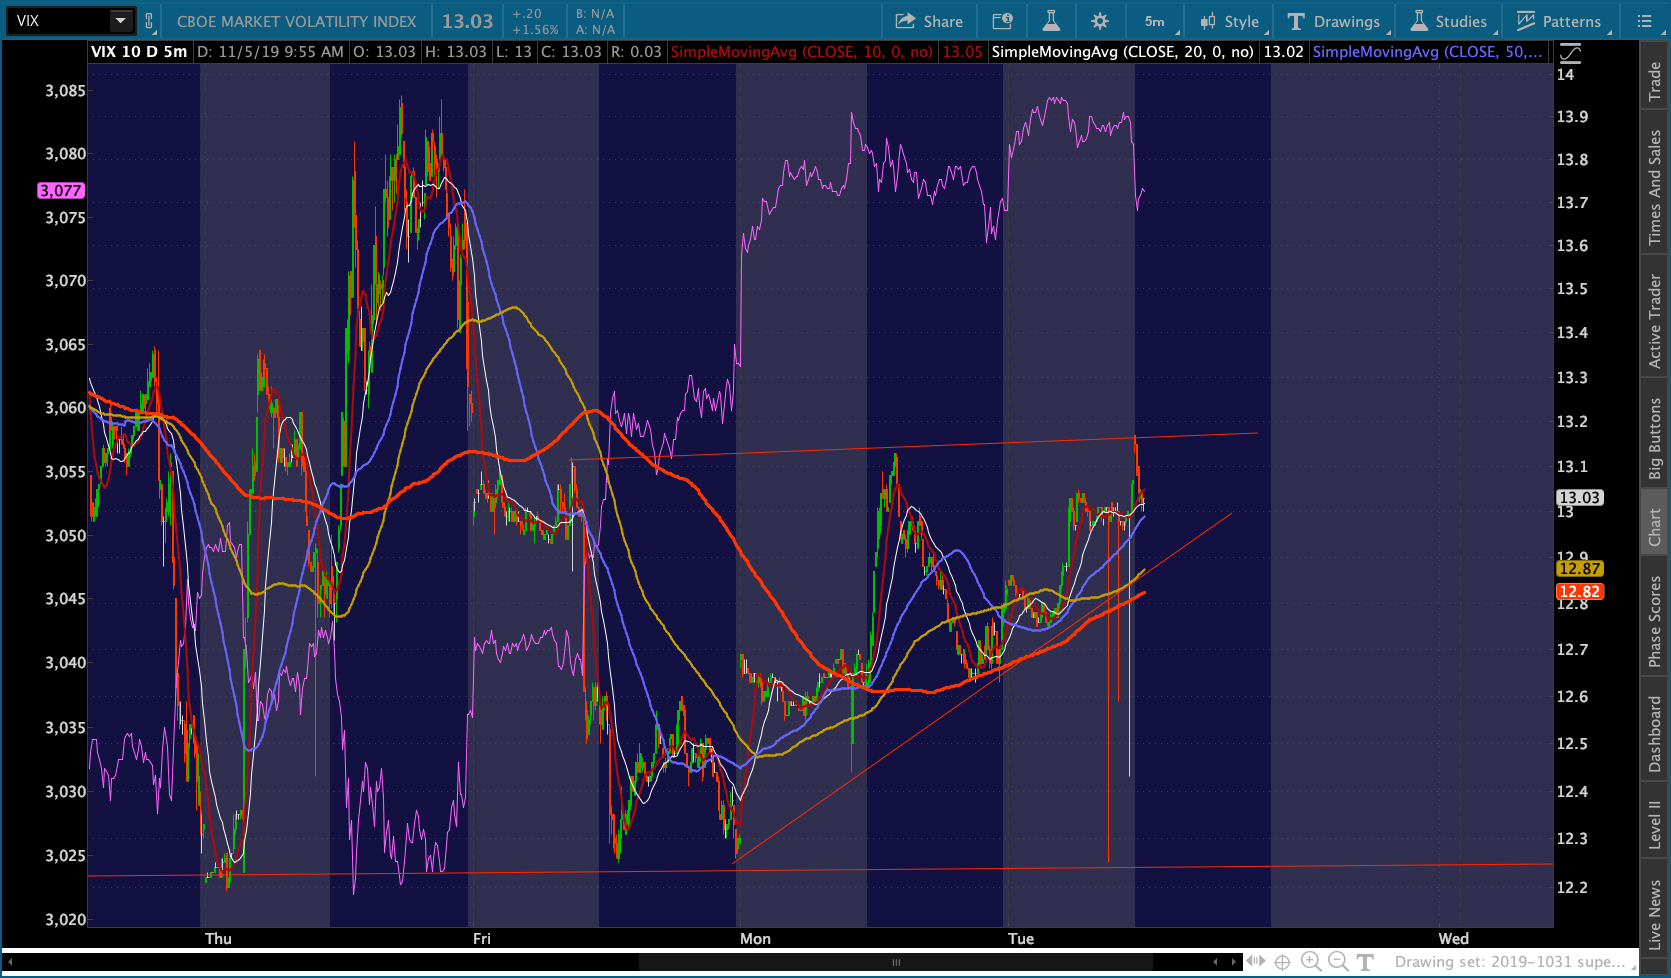The height and width of the screenshot is (978, 1671).
Task: Switch to the Times And Sales side tab
Action: pyautogui.click(x=1655, y=187)
